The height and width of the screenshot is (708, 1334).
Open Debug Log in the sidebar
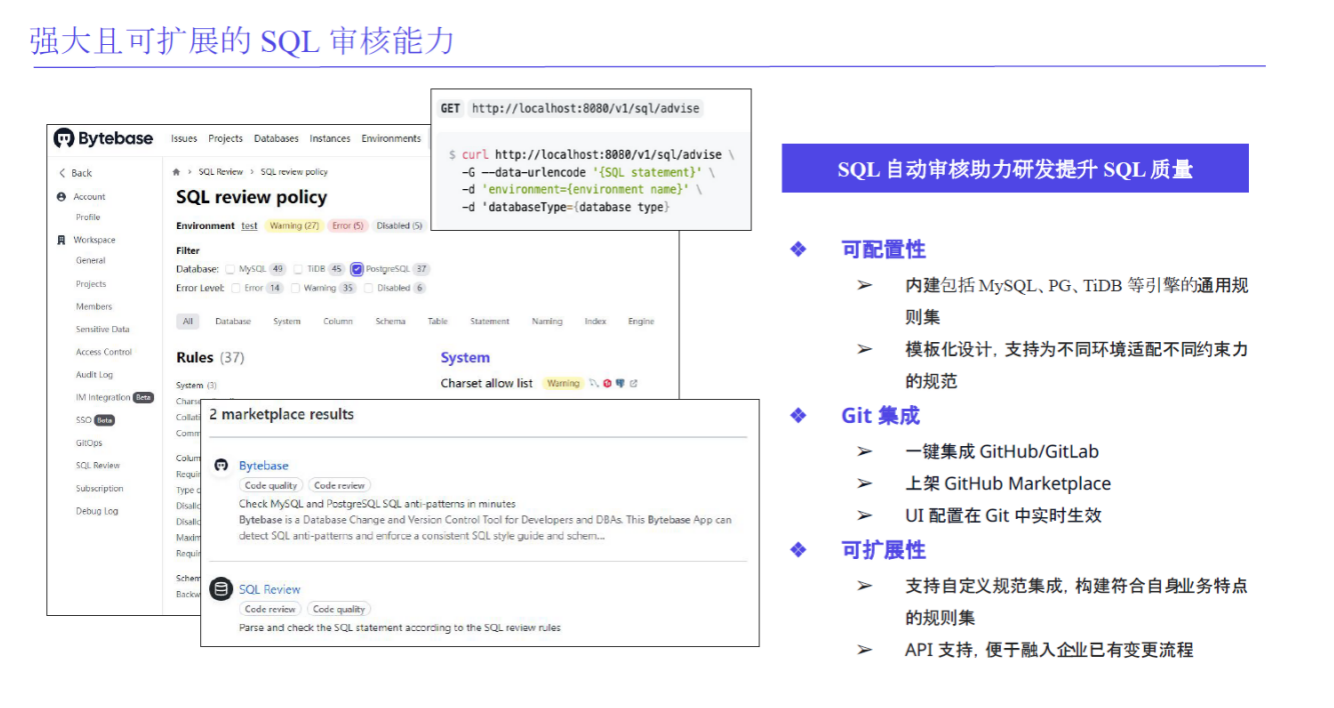tap(97, 511)
